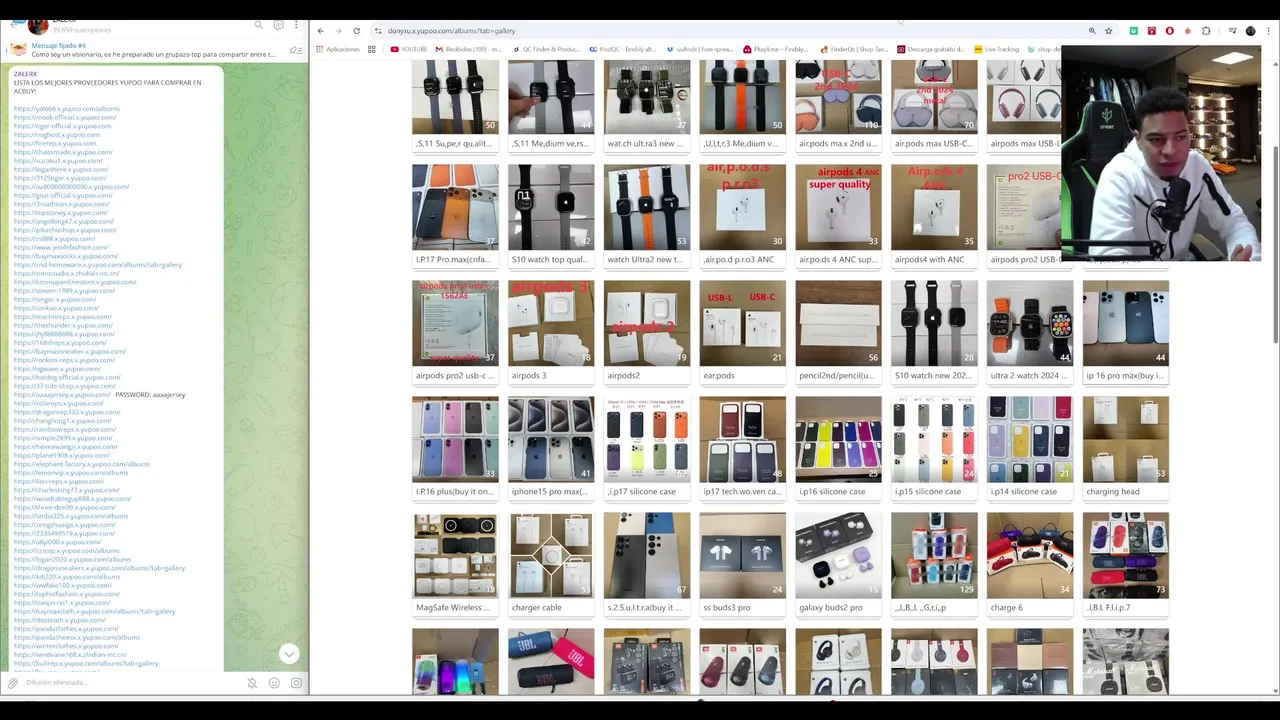This screenshot has height=720, width=1280.
Task: Open the ip17 tech.wo.ven case album
Action: (x=742, y=439)
